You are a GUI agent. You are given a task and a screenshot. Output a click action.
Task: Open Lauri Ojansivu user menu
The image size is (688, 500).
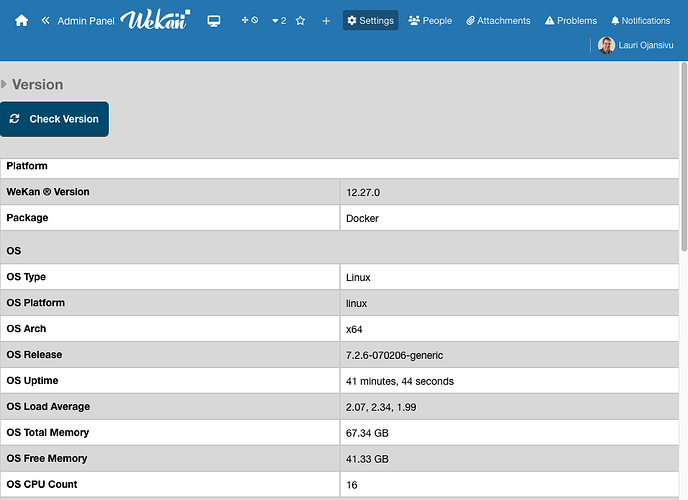(635, 45)
